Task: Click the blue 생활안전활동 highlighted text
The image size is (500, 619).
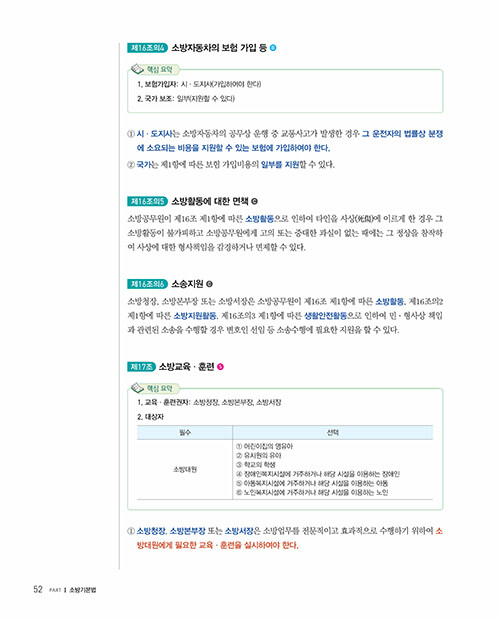Action: (326, 315)
